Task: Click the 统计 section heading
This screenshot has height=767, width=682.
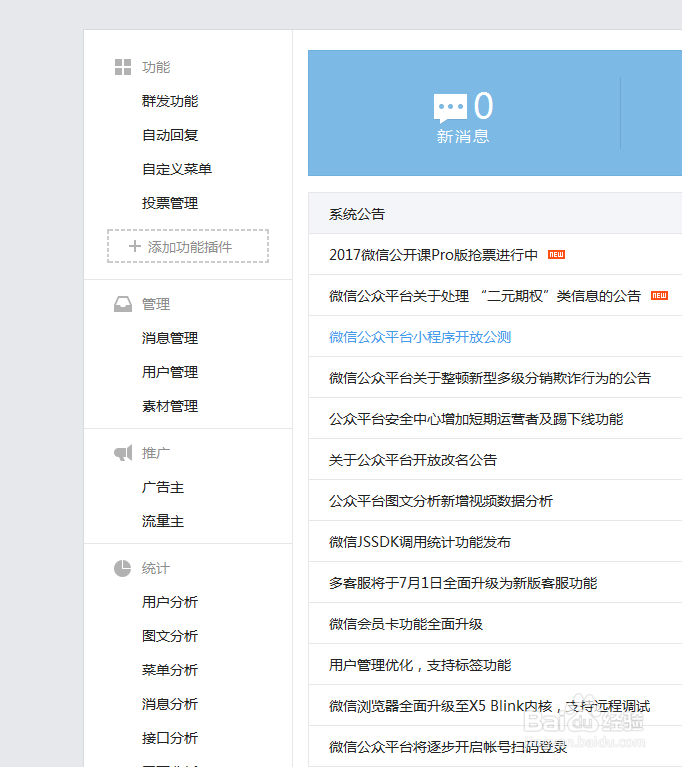Action: [156, 568]
